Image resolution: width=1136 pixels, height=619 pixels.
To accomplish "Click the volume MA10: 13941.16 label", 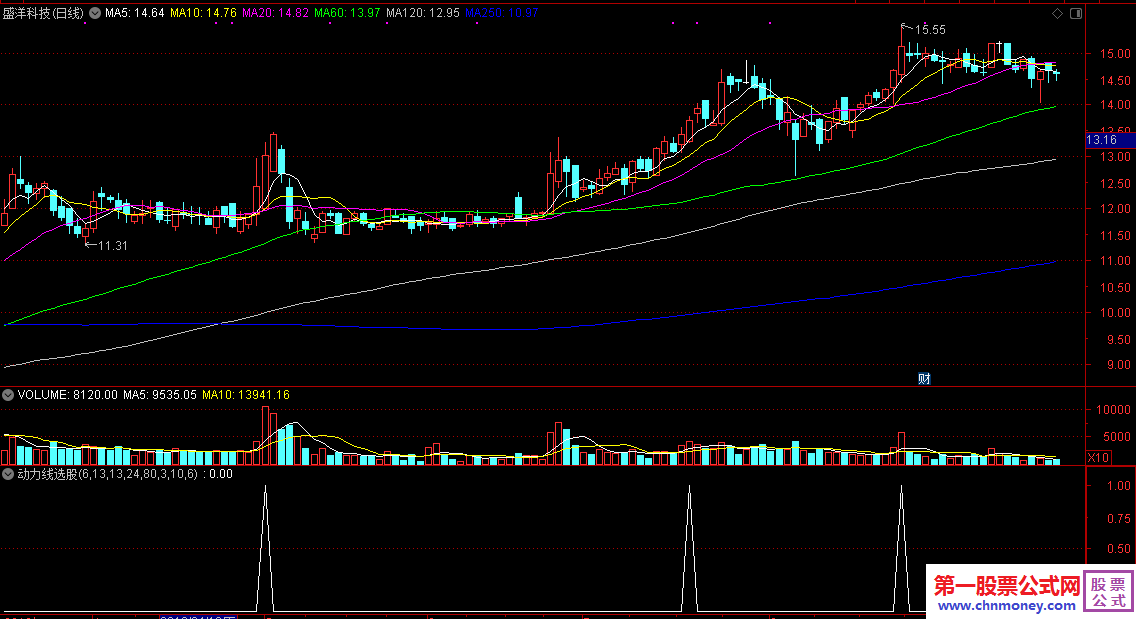I will [x=246, y=395].
